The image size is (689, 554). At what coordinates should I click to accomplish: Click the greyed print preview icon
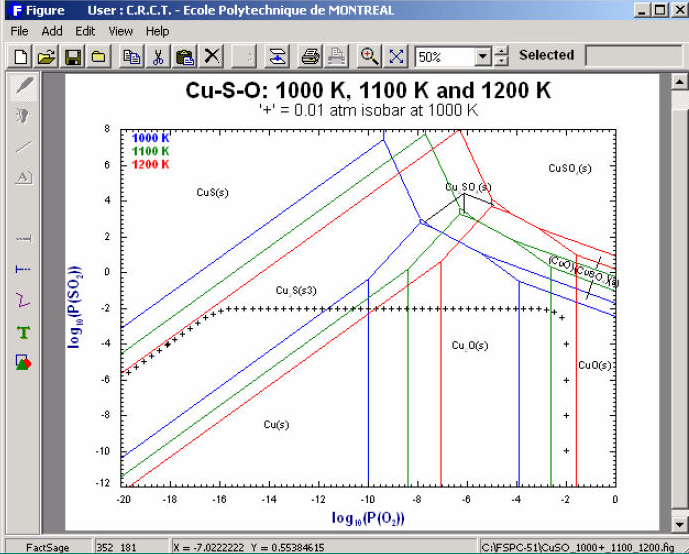click(336, 57)
